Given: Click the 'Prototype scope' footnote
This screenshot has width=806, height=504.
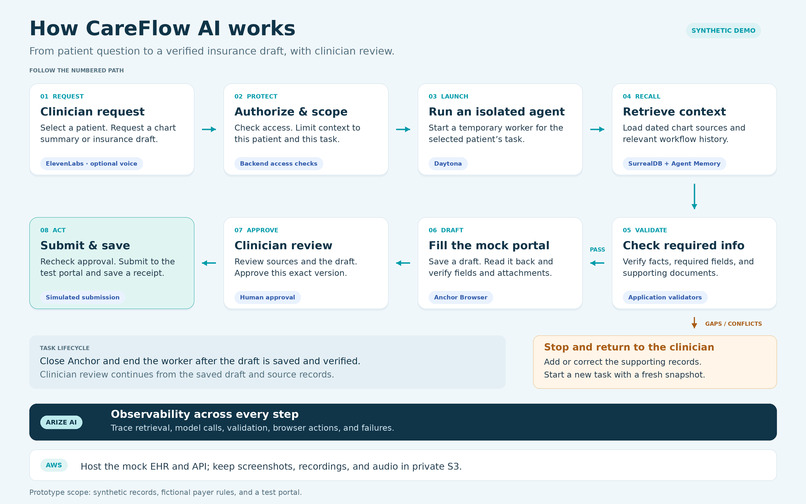Looking at the screenshot, I should click(x=166, y=492).
